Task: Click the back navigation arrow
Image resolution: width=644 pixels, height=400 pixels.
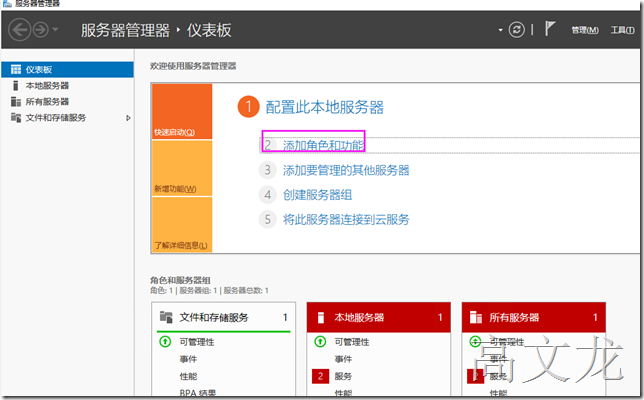Action: (19, 30)
